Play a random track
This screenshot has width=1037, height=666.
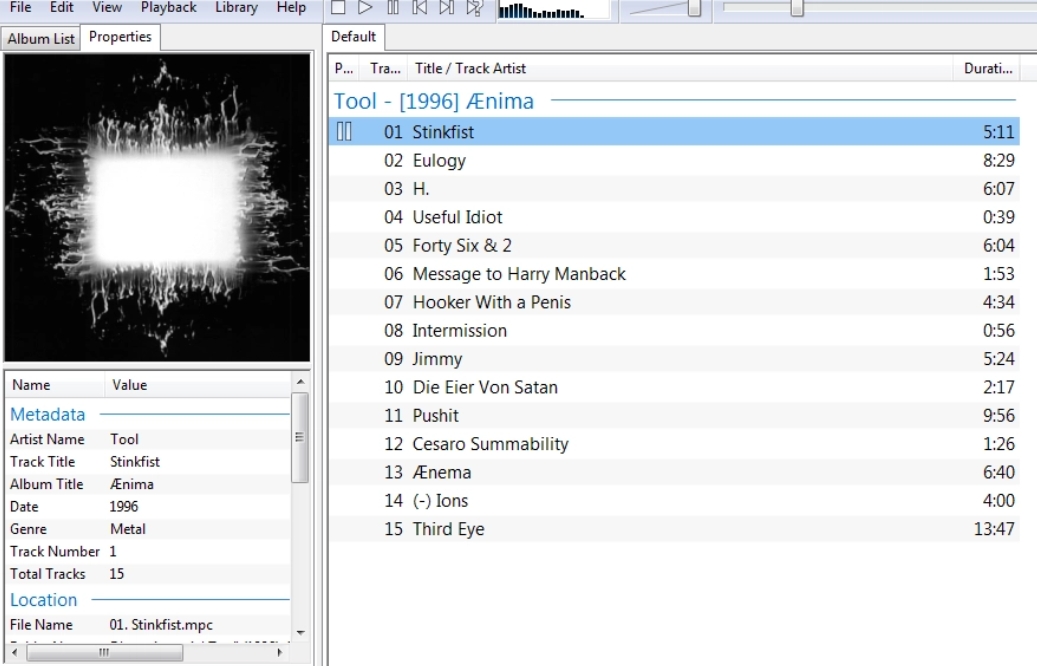(474, 7)
